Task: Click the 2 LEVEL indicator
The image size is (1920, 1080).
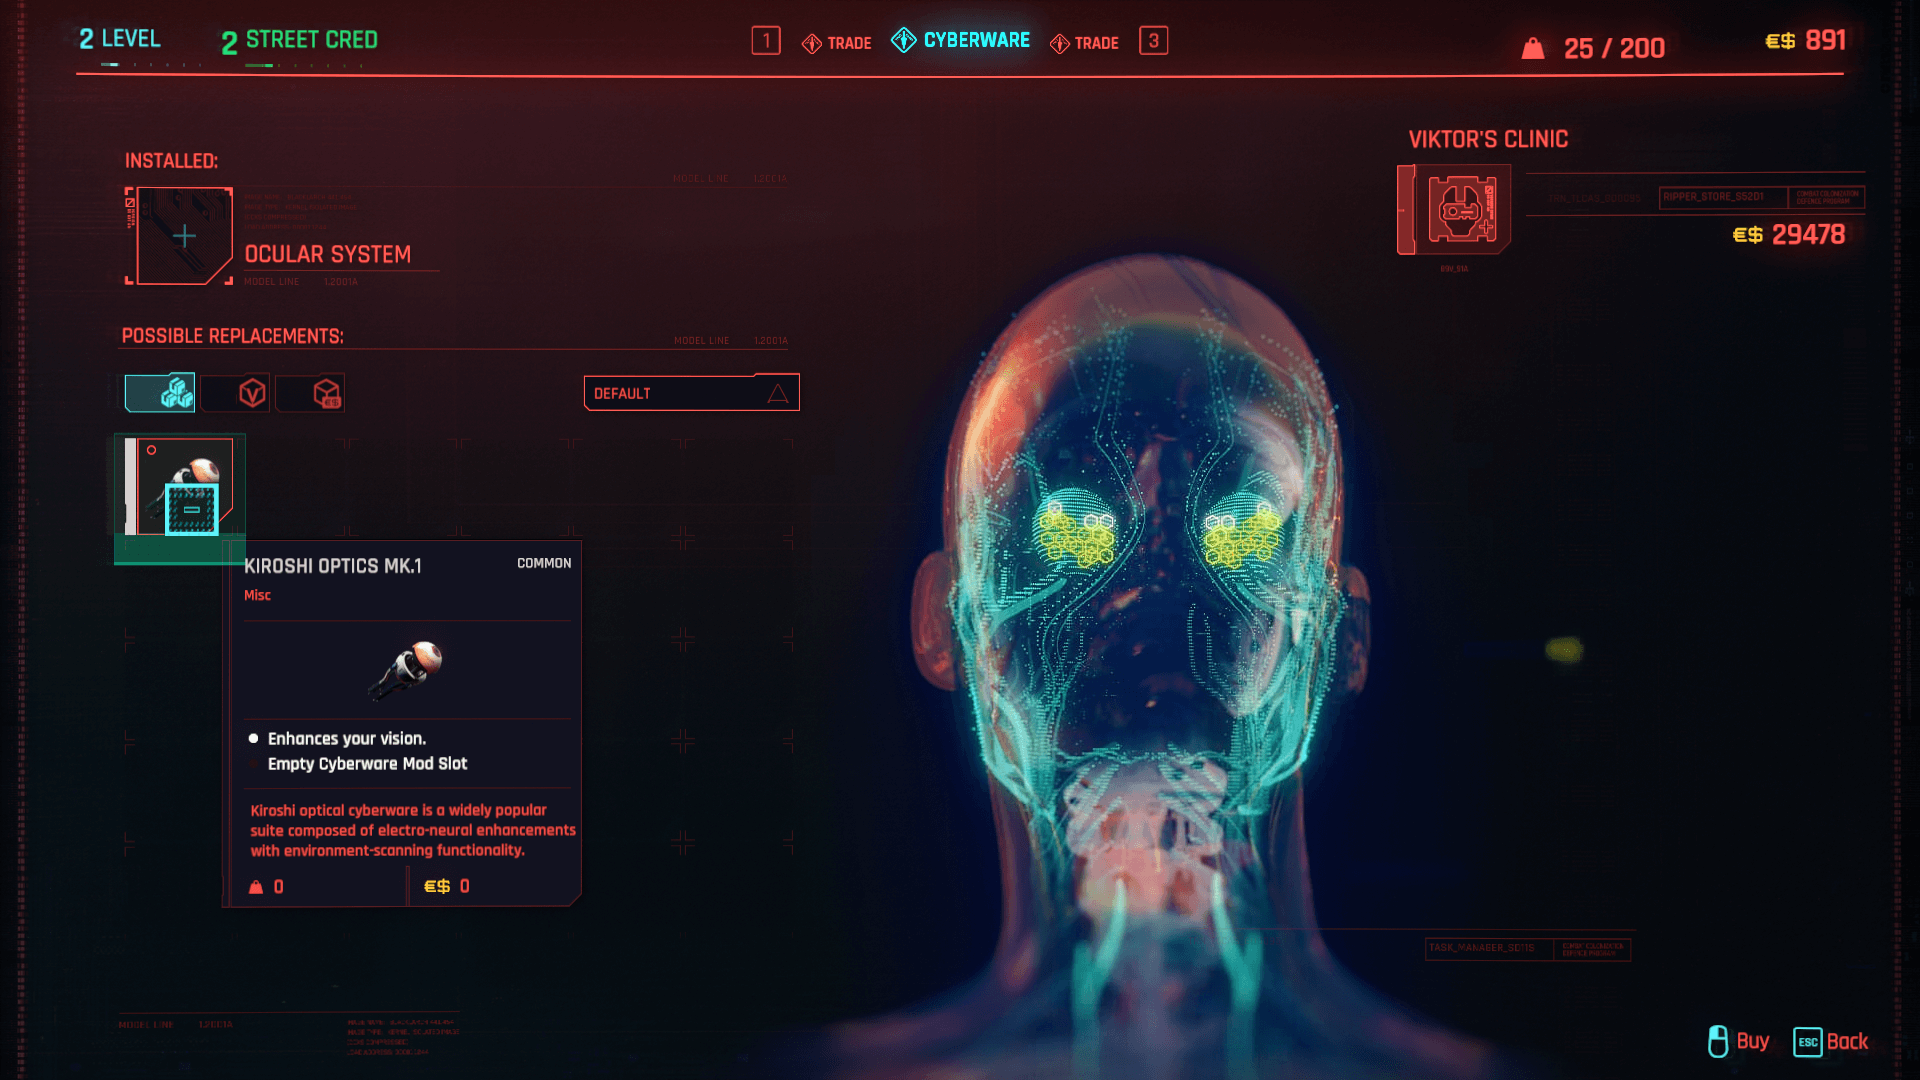Action: click(120, 39)
